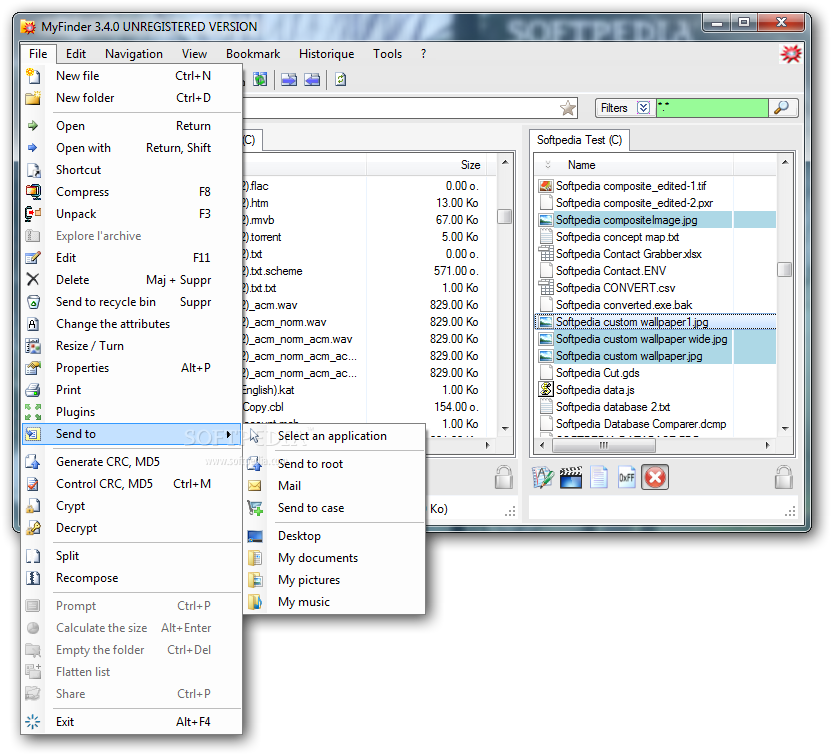Click the left panel vertical scrollbar thumb
Image resolution: width=832 pixels, height=755 pixels.
point(505,216)
